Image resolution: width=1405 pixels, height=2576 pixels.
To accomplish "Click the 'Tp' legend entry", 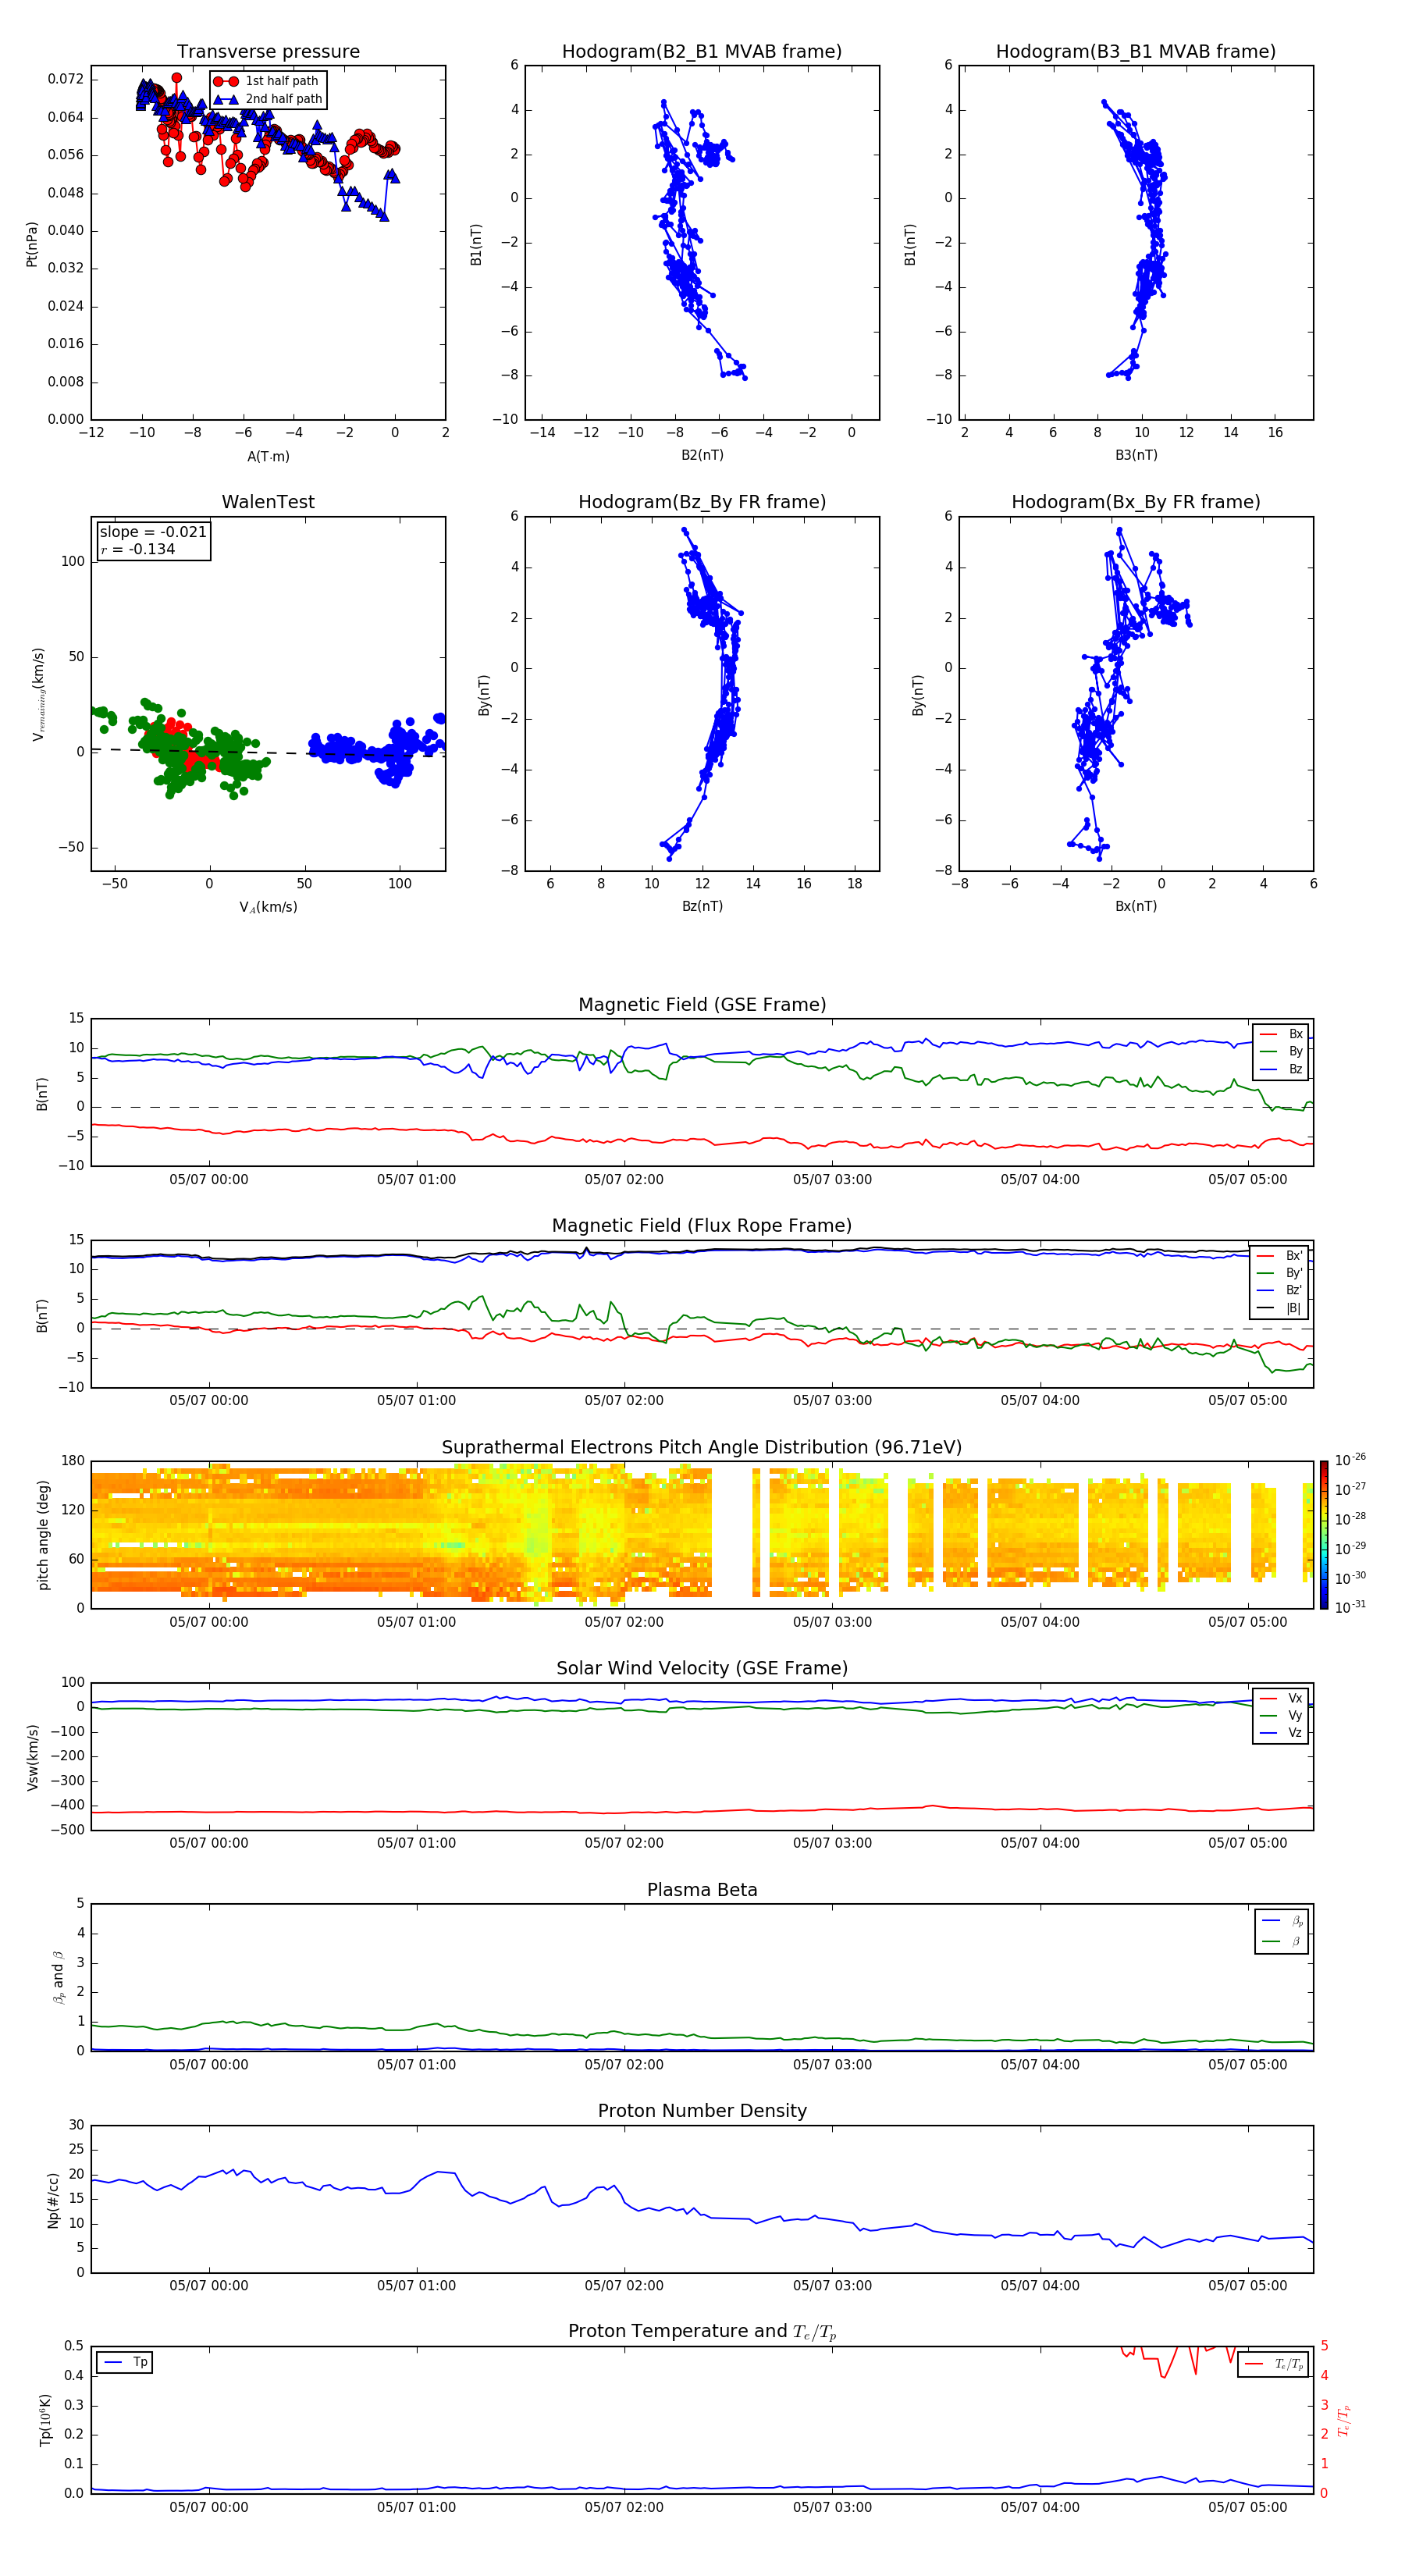I will click(x=125, y=2363).
